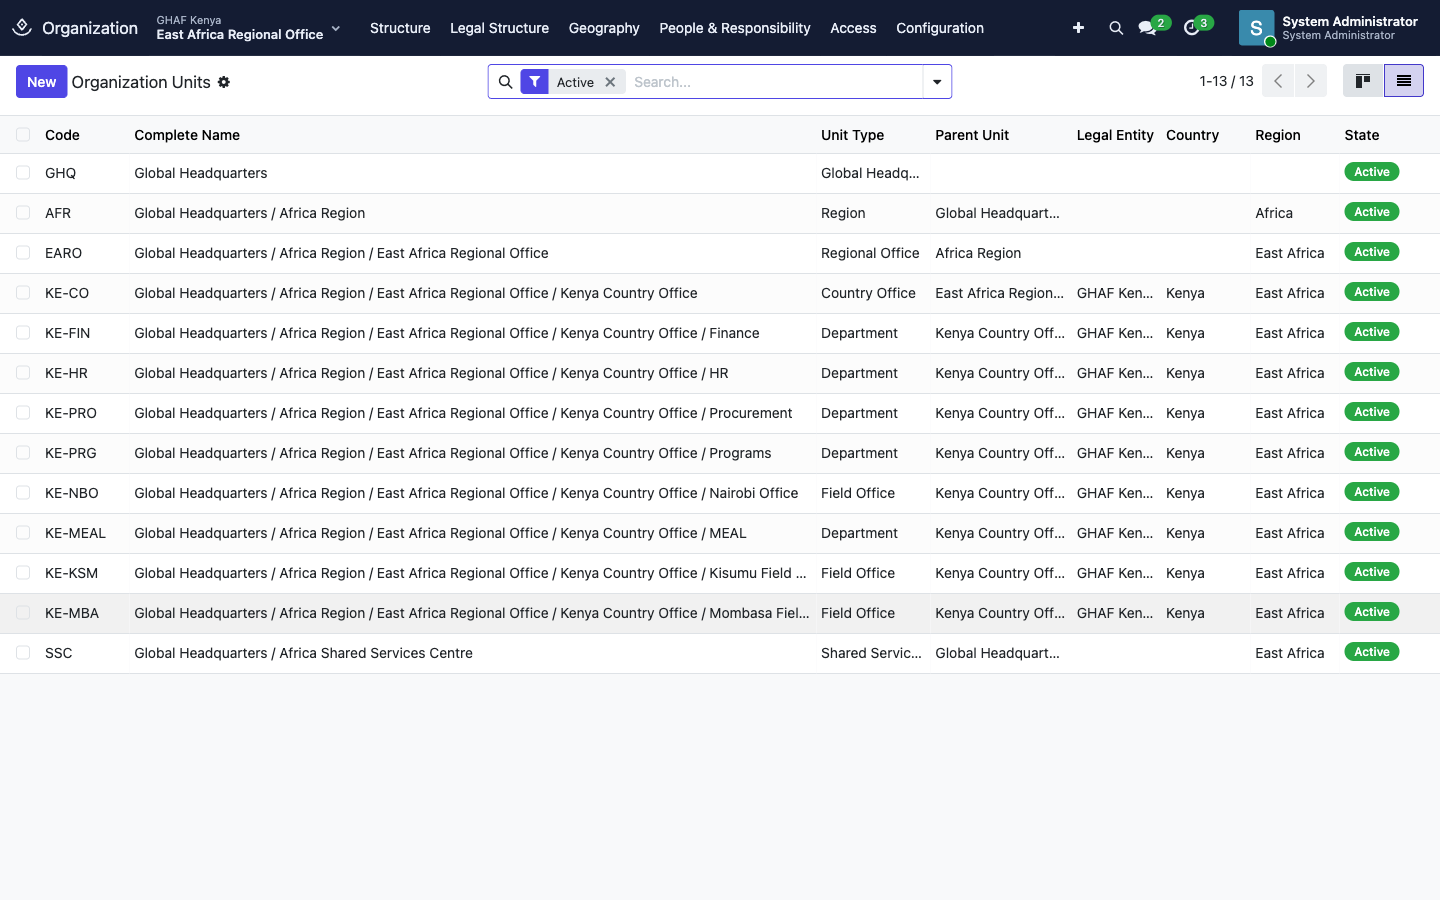
Task: Click the 1-13 / 13 pager counter
Action: (1226, 81)
